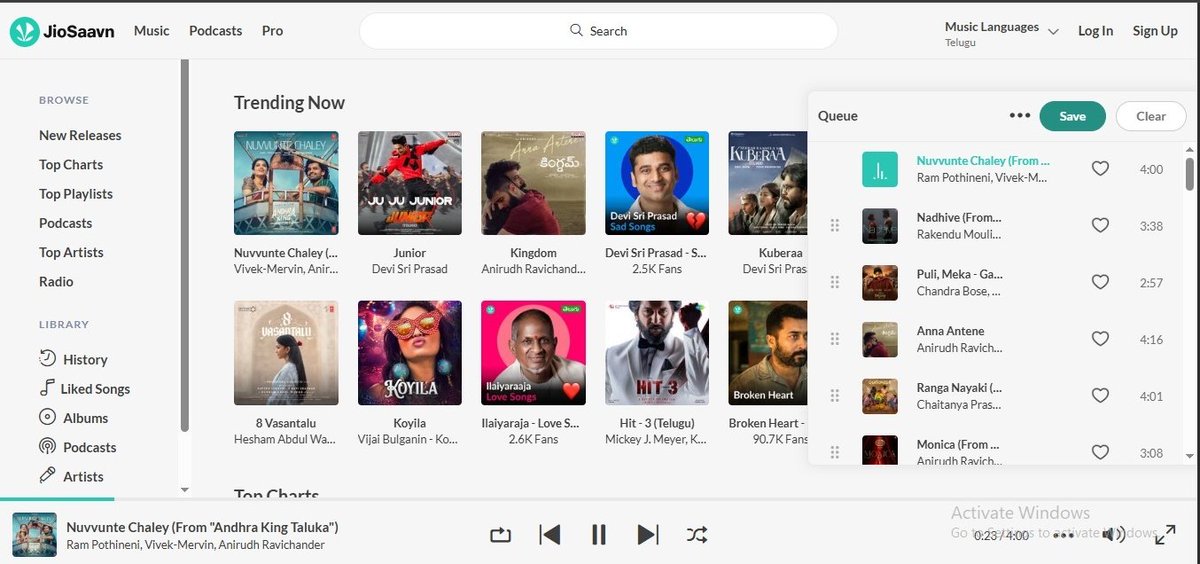Click Nuvvunte Chaley title in player bar
1200x564 pixels.
point(202,527)
